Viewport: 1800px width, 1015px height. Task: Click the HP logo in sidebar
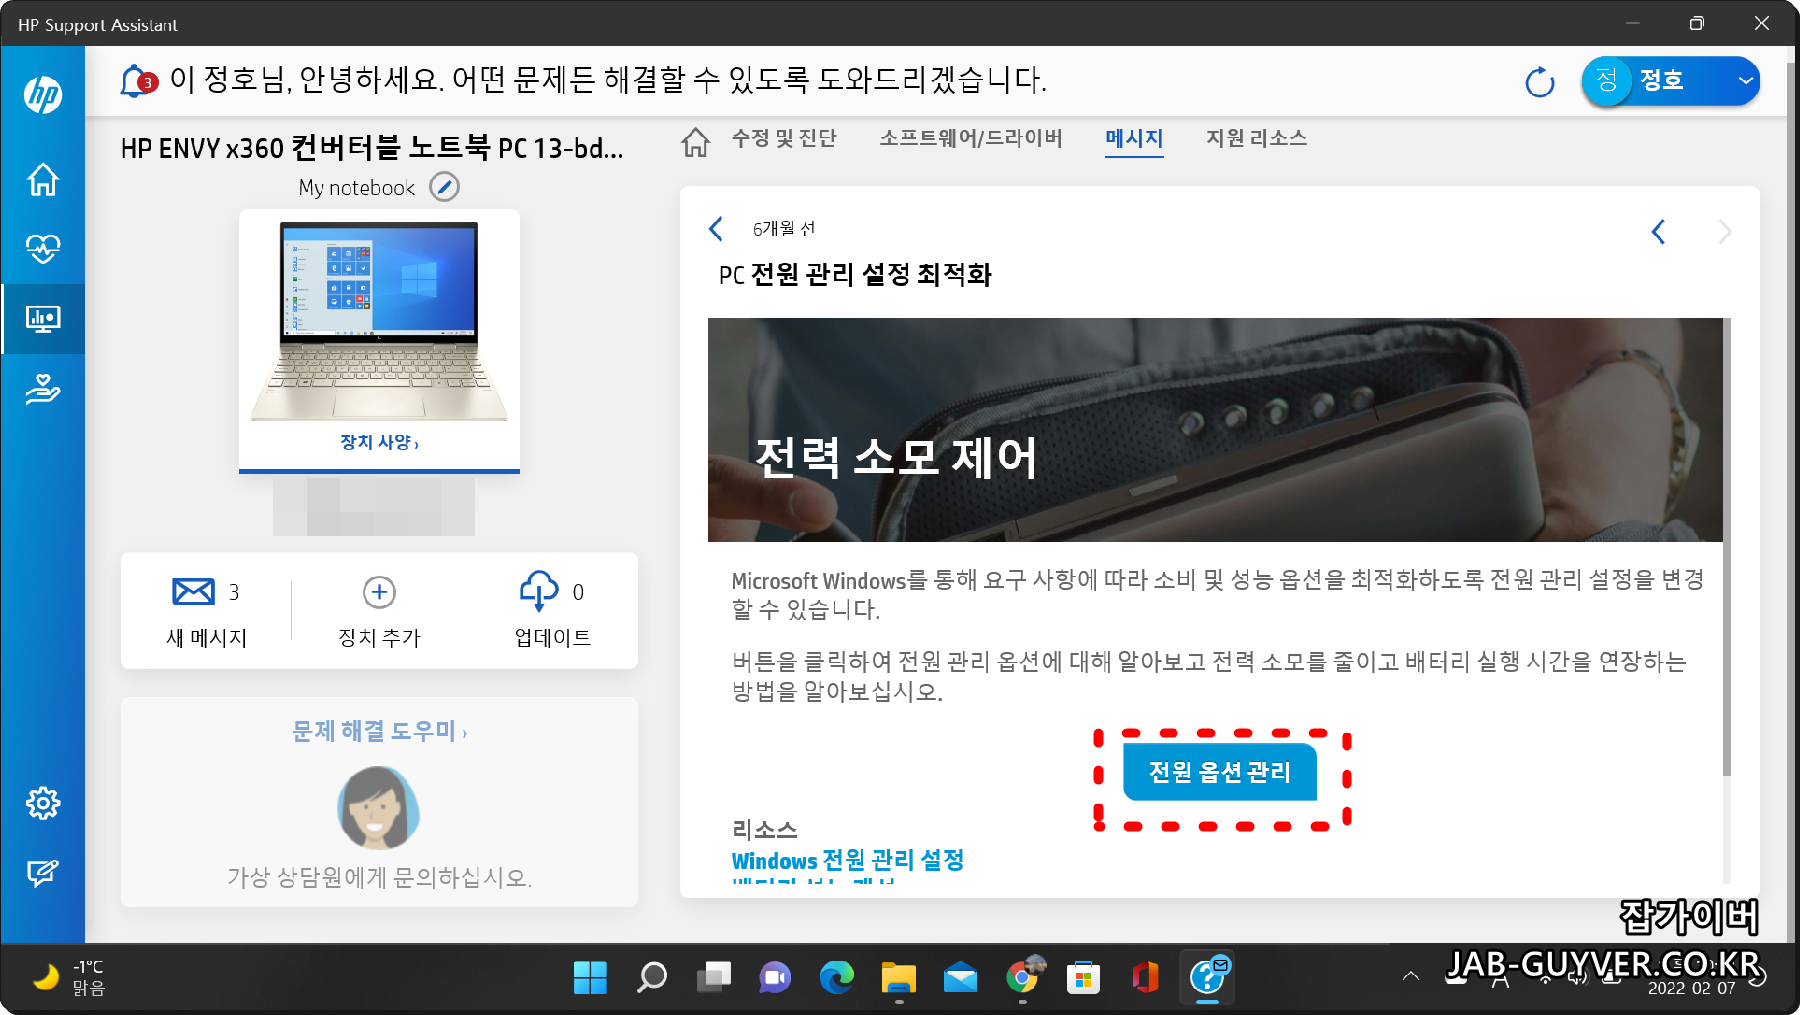click(x=43, y=95)
